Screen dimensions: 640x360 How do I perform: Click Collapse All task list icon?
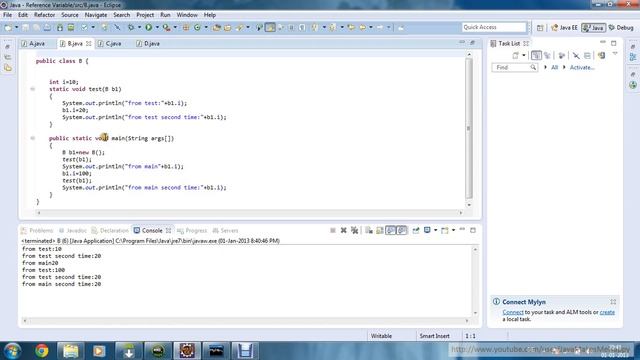click(587, 56)
